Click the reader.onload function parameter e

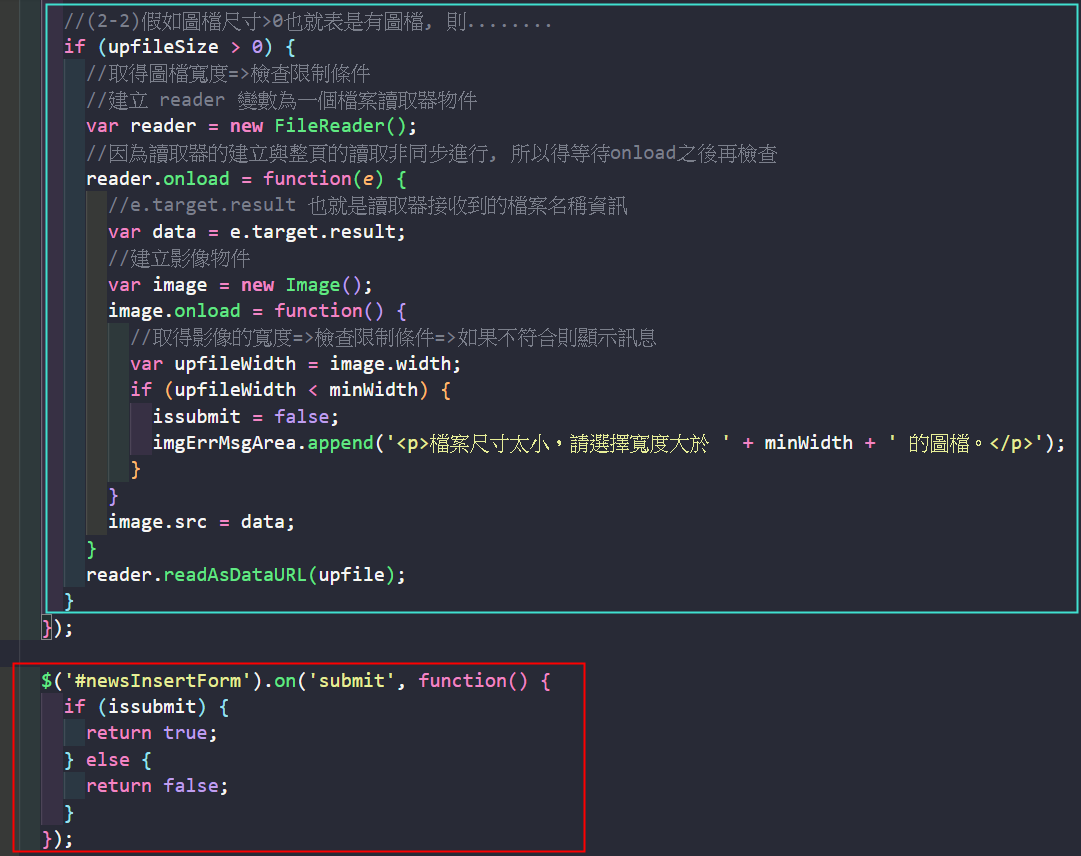368,179
